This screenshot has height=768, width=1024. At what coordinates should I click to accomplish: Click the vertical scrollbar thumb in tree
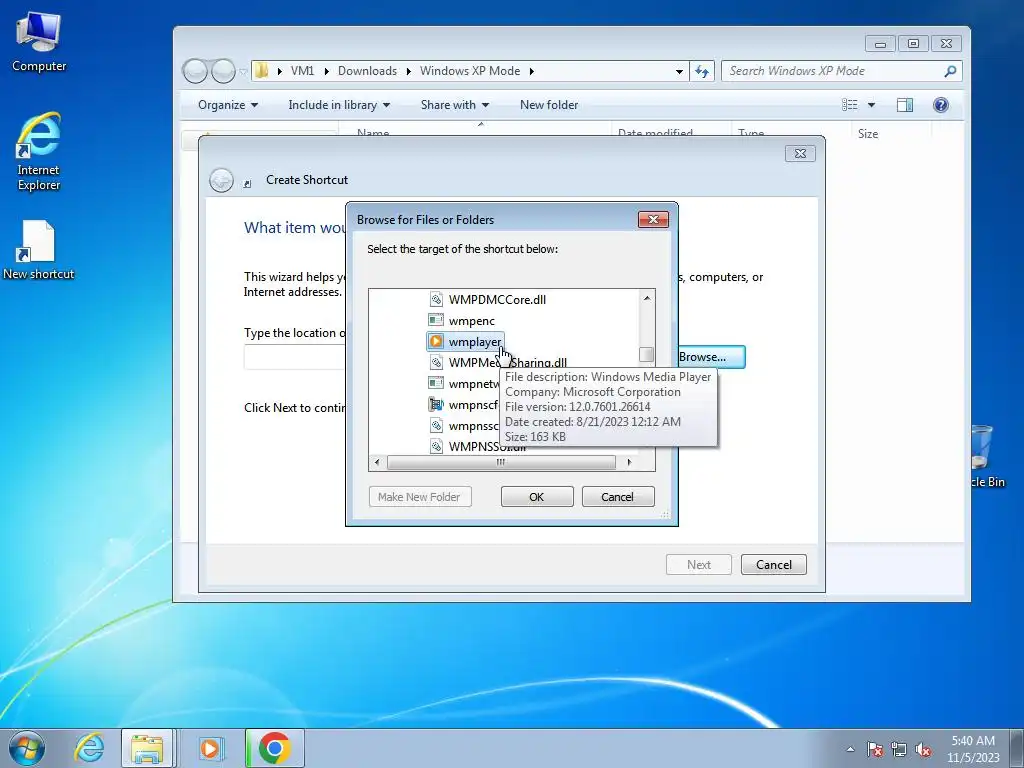click(x=647, y=354)
